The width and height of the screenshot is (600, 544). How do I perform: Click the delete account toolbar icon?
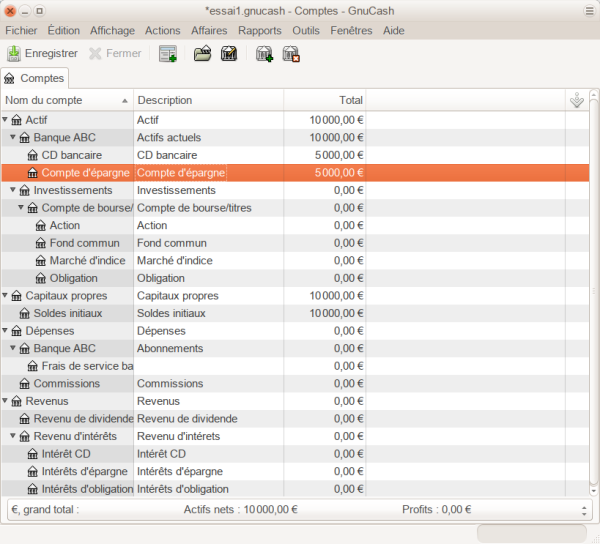point(291,53)
